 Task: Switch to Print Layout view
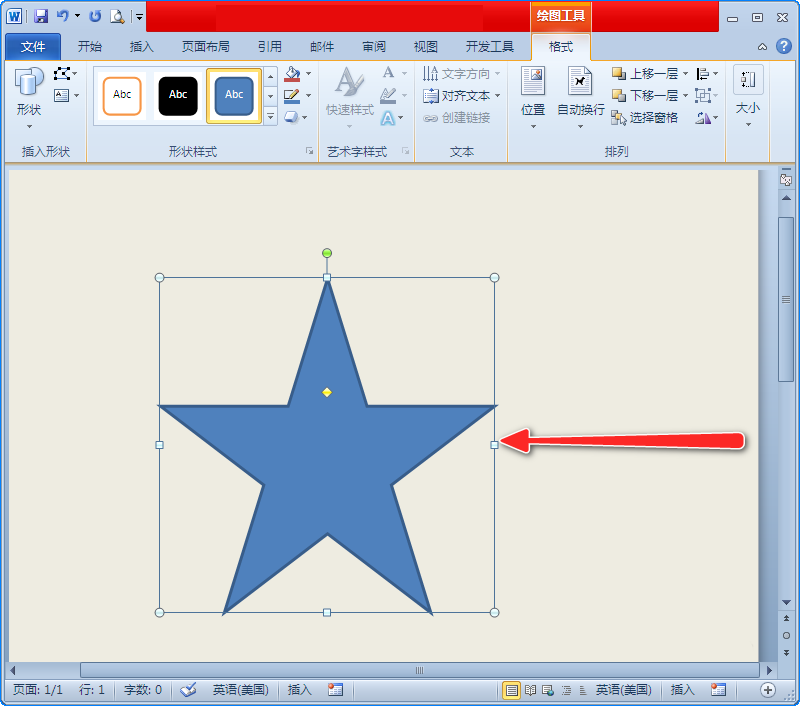pos(512,690)
